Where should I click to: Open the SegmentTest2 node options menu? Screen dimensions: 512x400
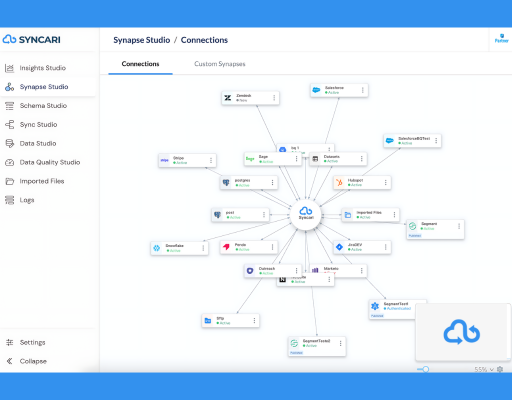[341, 343]
